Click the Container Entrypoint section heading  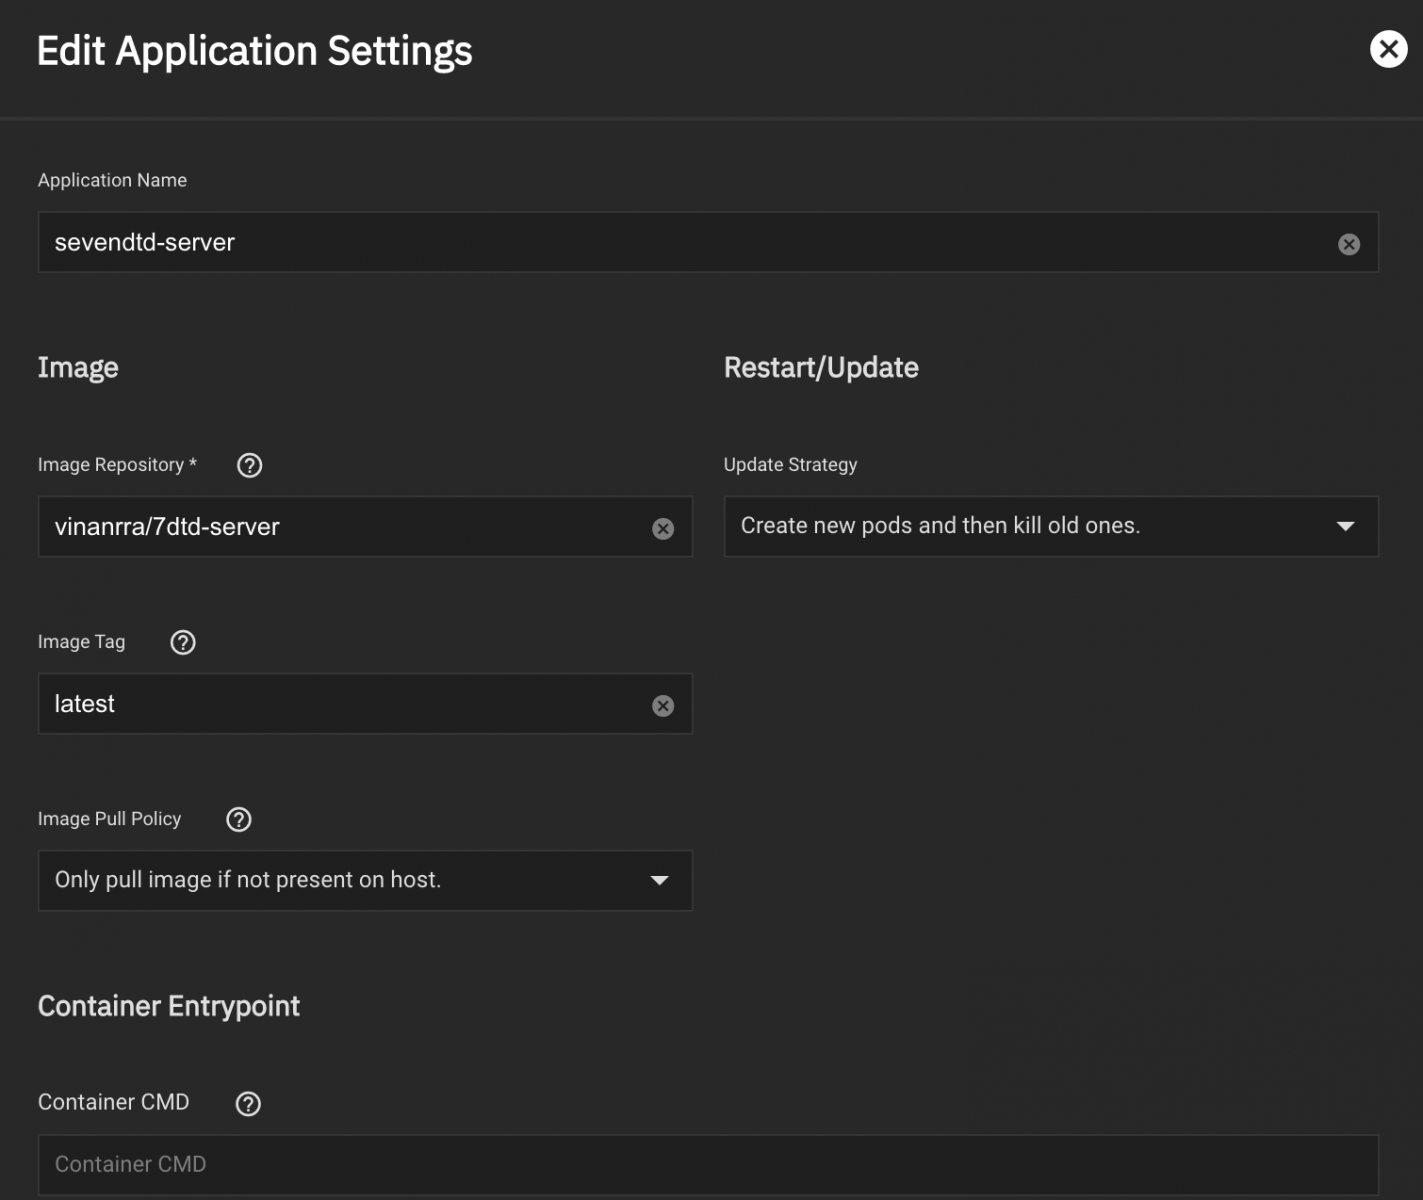coord(169,1006)
